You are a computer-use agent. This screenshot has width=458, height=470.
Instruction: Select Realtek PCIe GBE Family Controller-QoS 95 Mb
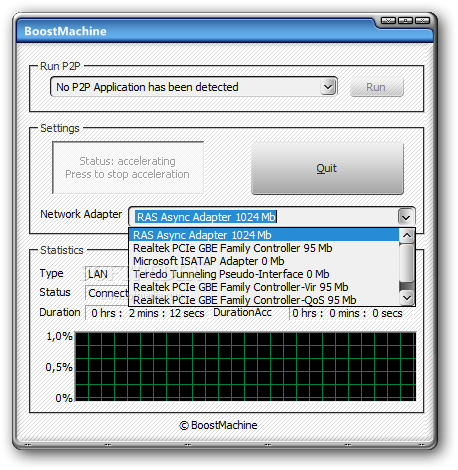tap(264, 300)
